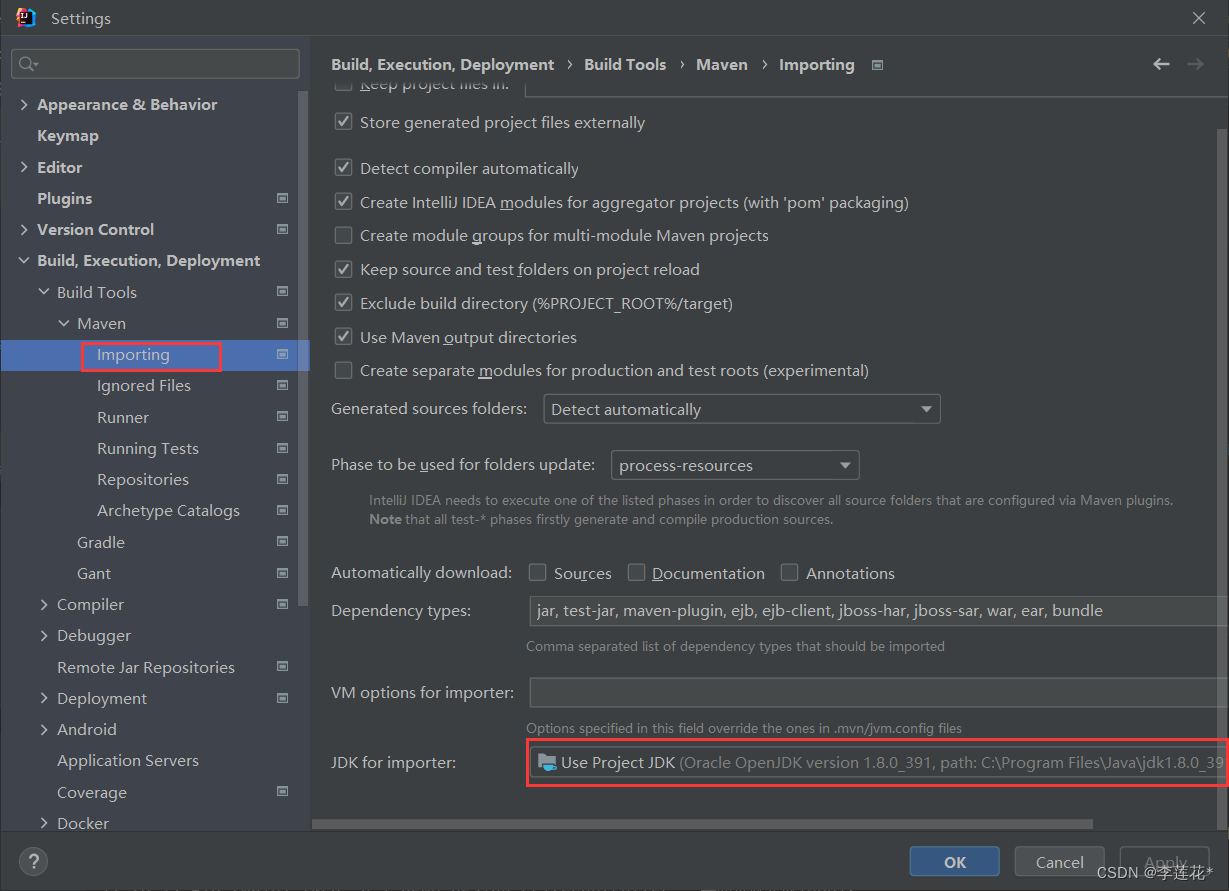Click the project-level icon next to Deployment
Screen dimensions: 1229x891
[283, 698]
